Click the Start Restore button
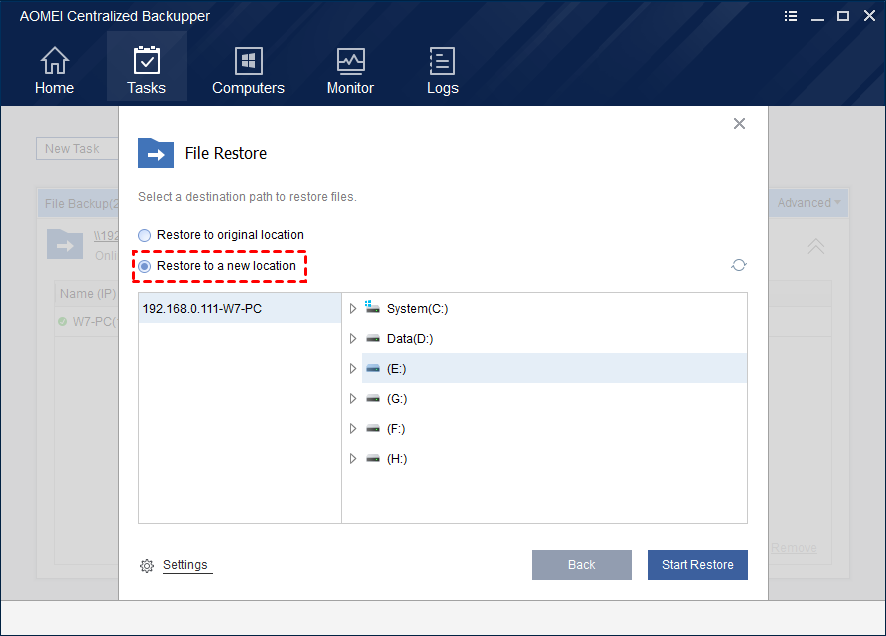Image resolution: width=886 pixels, height=636 pixels. [x=698, y=565]
